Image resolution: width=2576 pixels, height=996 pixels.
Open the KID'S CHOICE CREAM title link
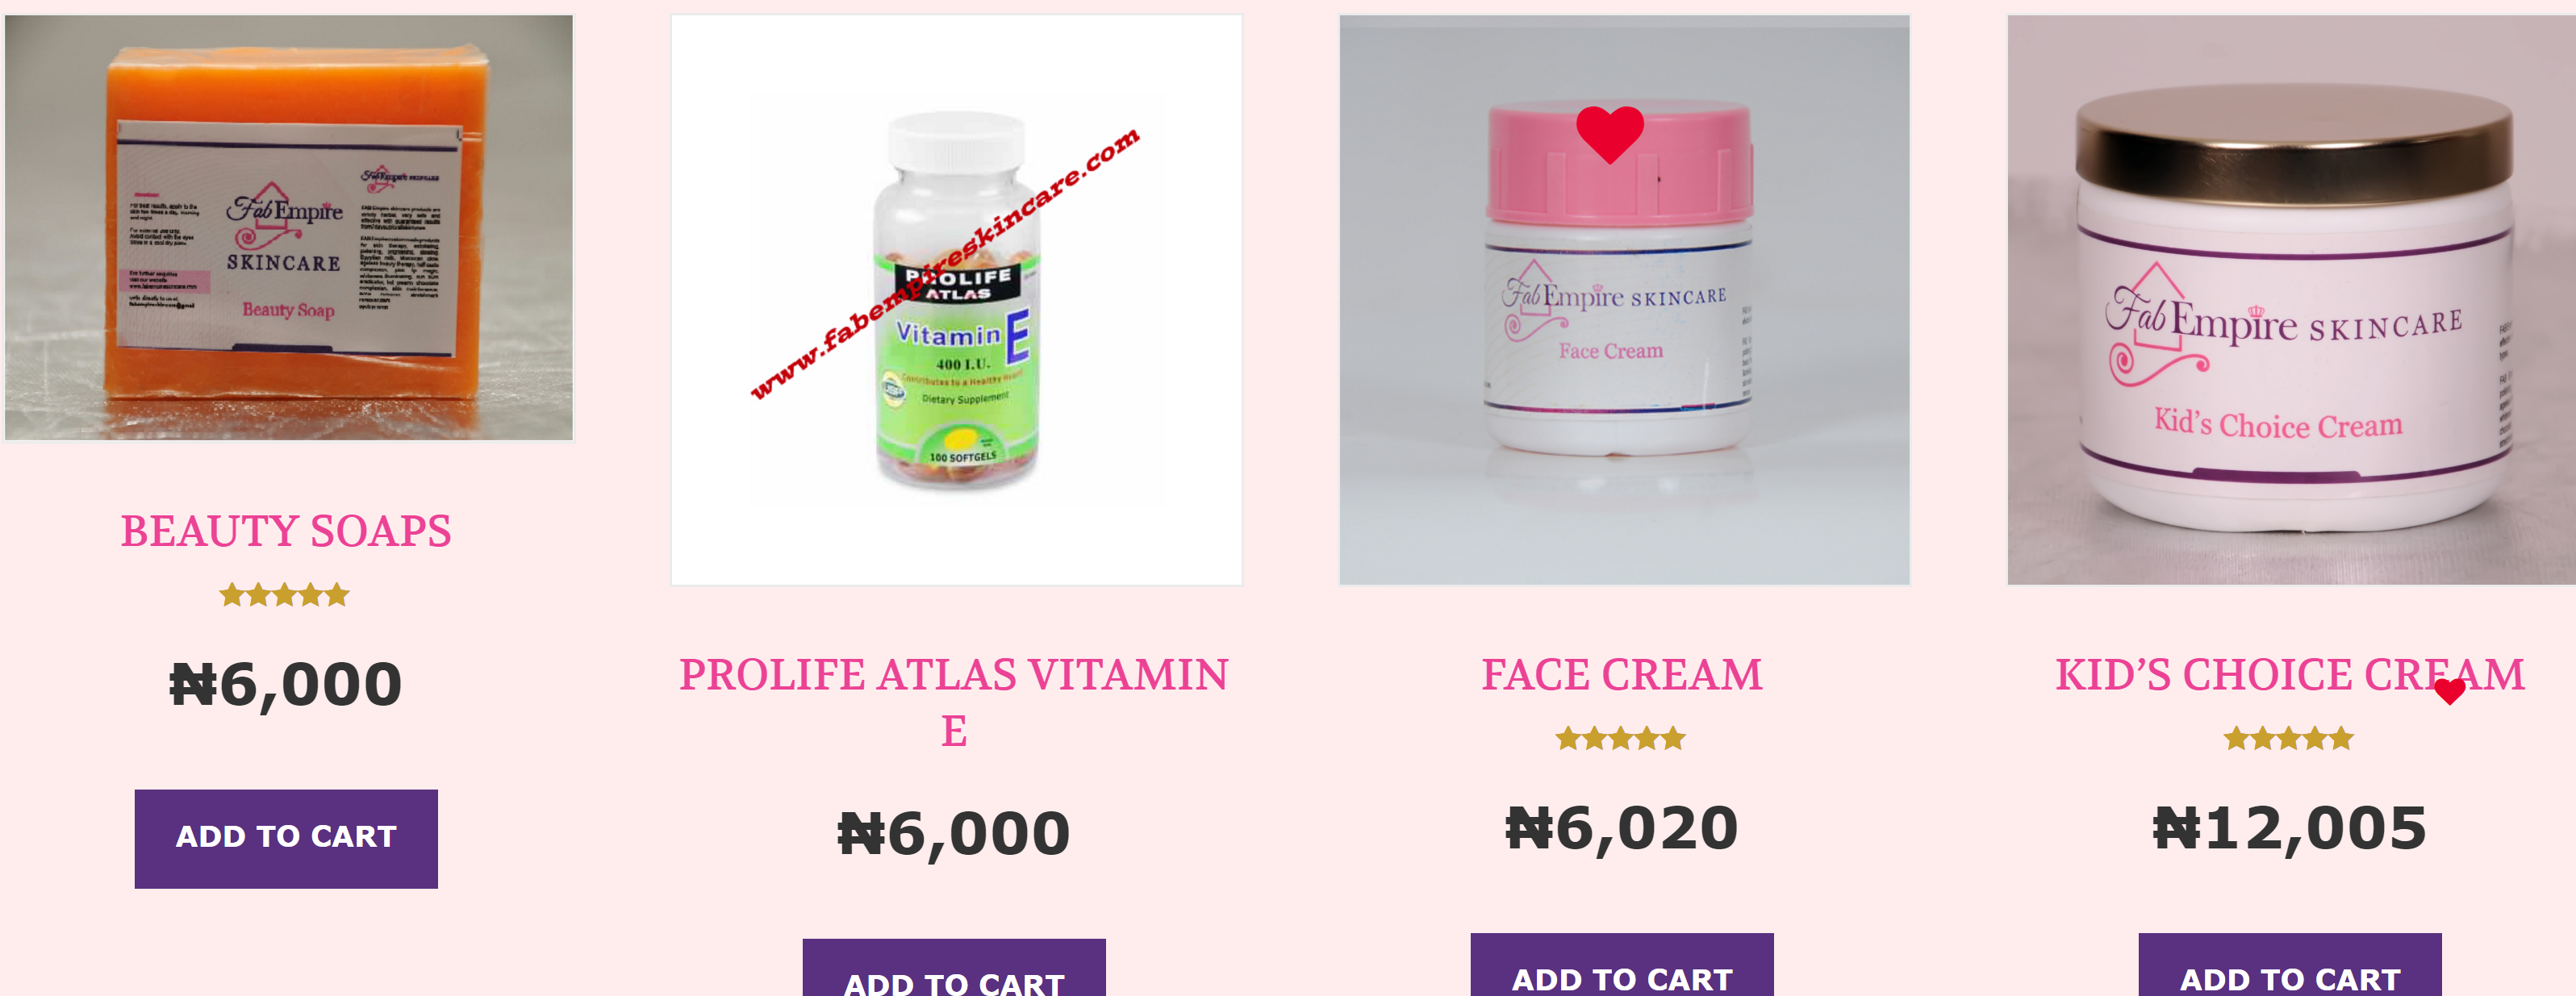tap(2290, 675)
